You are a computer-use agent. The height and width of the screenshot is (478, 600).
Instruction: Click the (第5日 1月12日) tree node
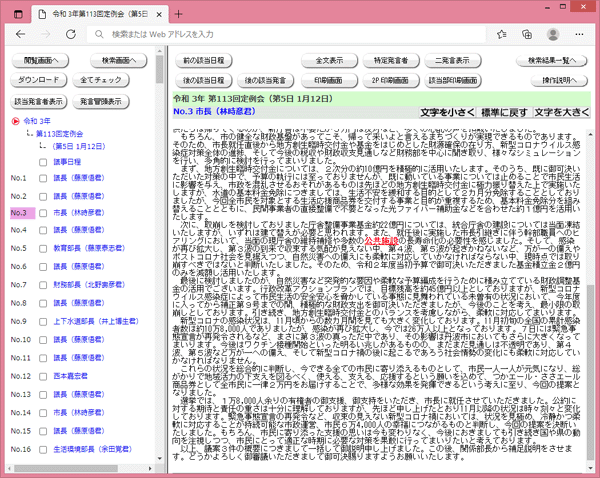[78, 147]
